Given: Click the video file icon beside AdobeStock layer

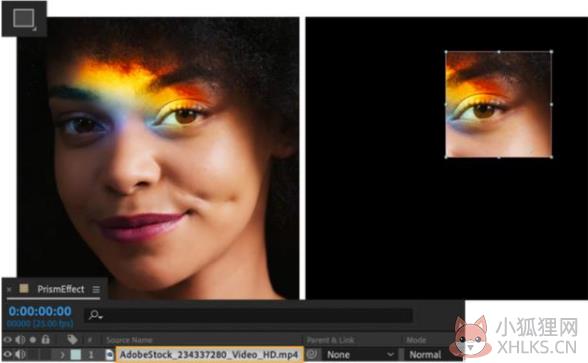Looking at the screenshot, I should point(110,354).
